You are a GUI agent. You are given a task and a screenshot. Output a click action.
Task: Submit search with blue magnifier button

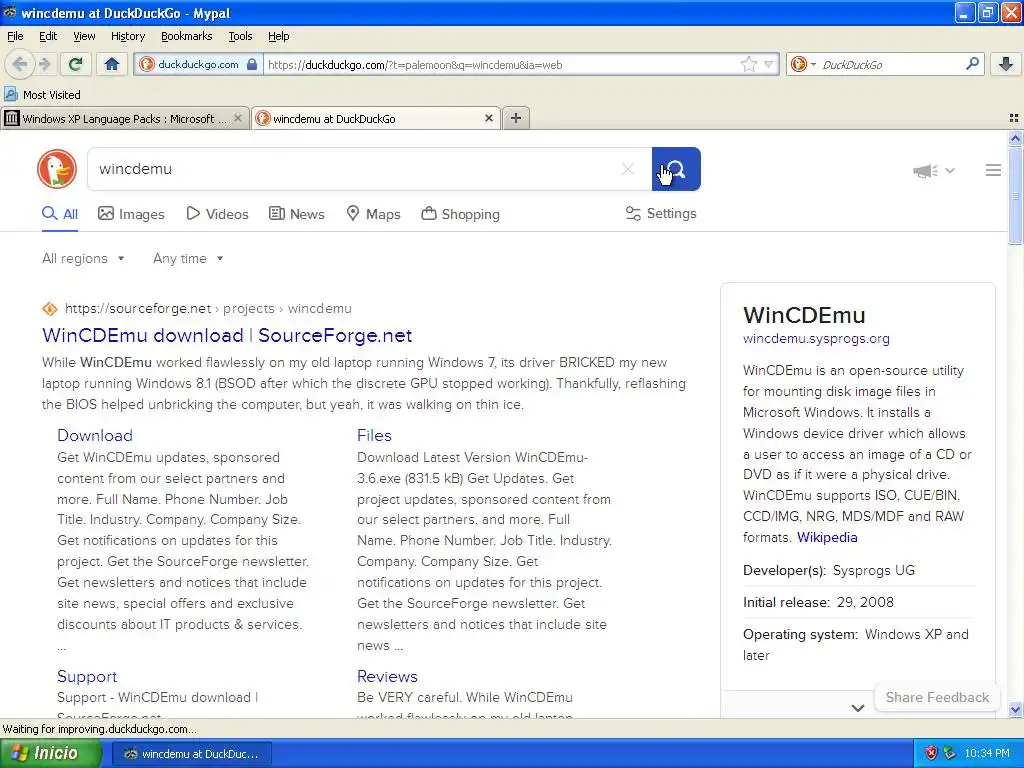676,169
